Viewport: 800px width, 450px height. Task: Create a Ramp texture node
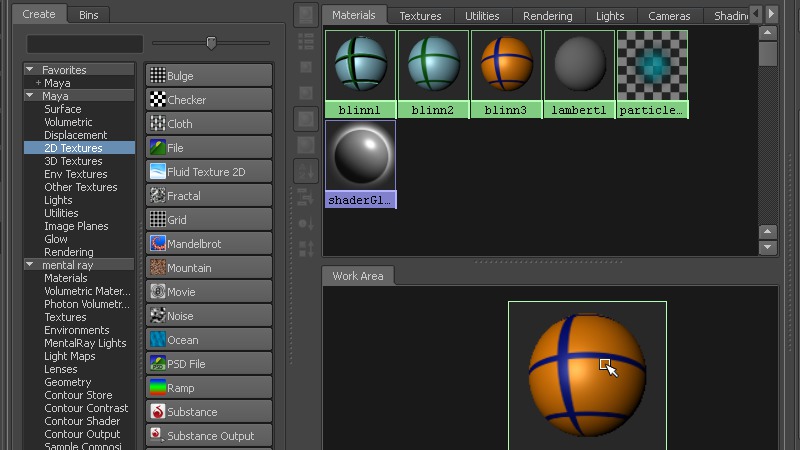[x=209, y=388]
